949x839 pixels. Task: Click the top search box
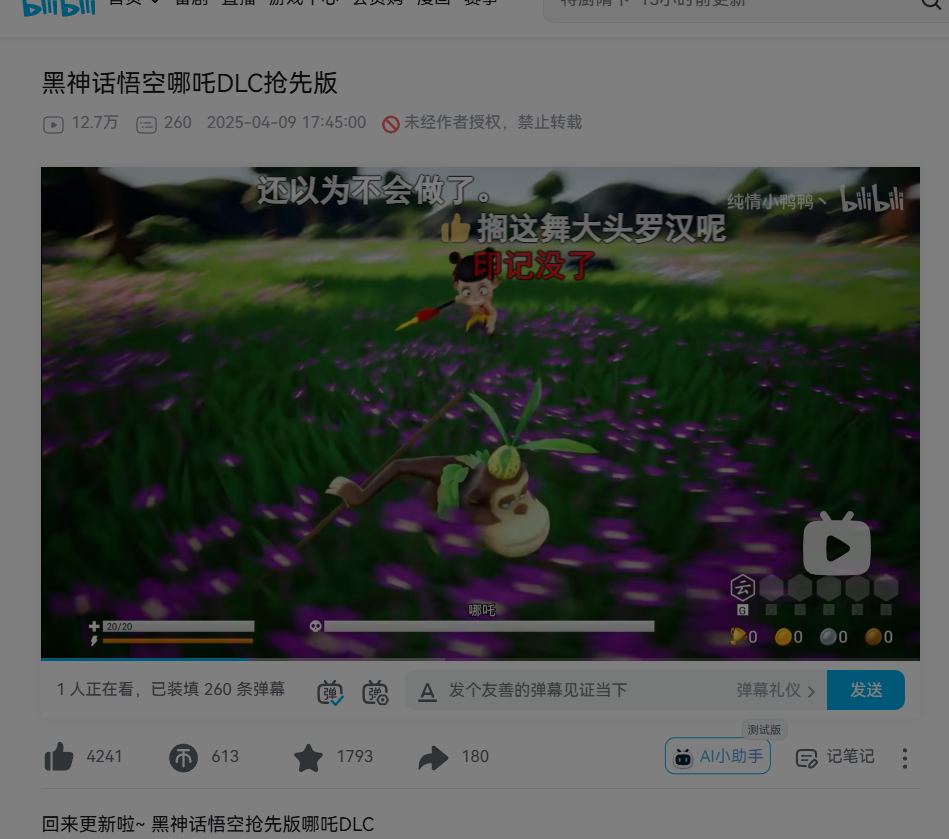click(746, 9)
